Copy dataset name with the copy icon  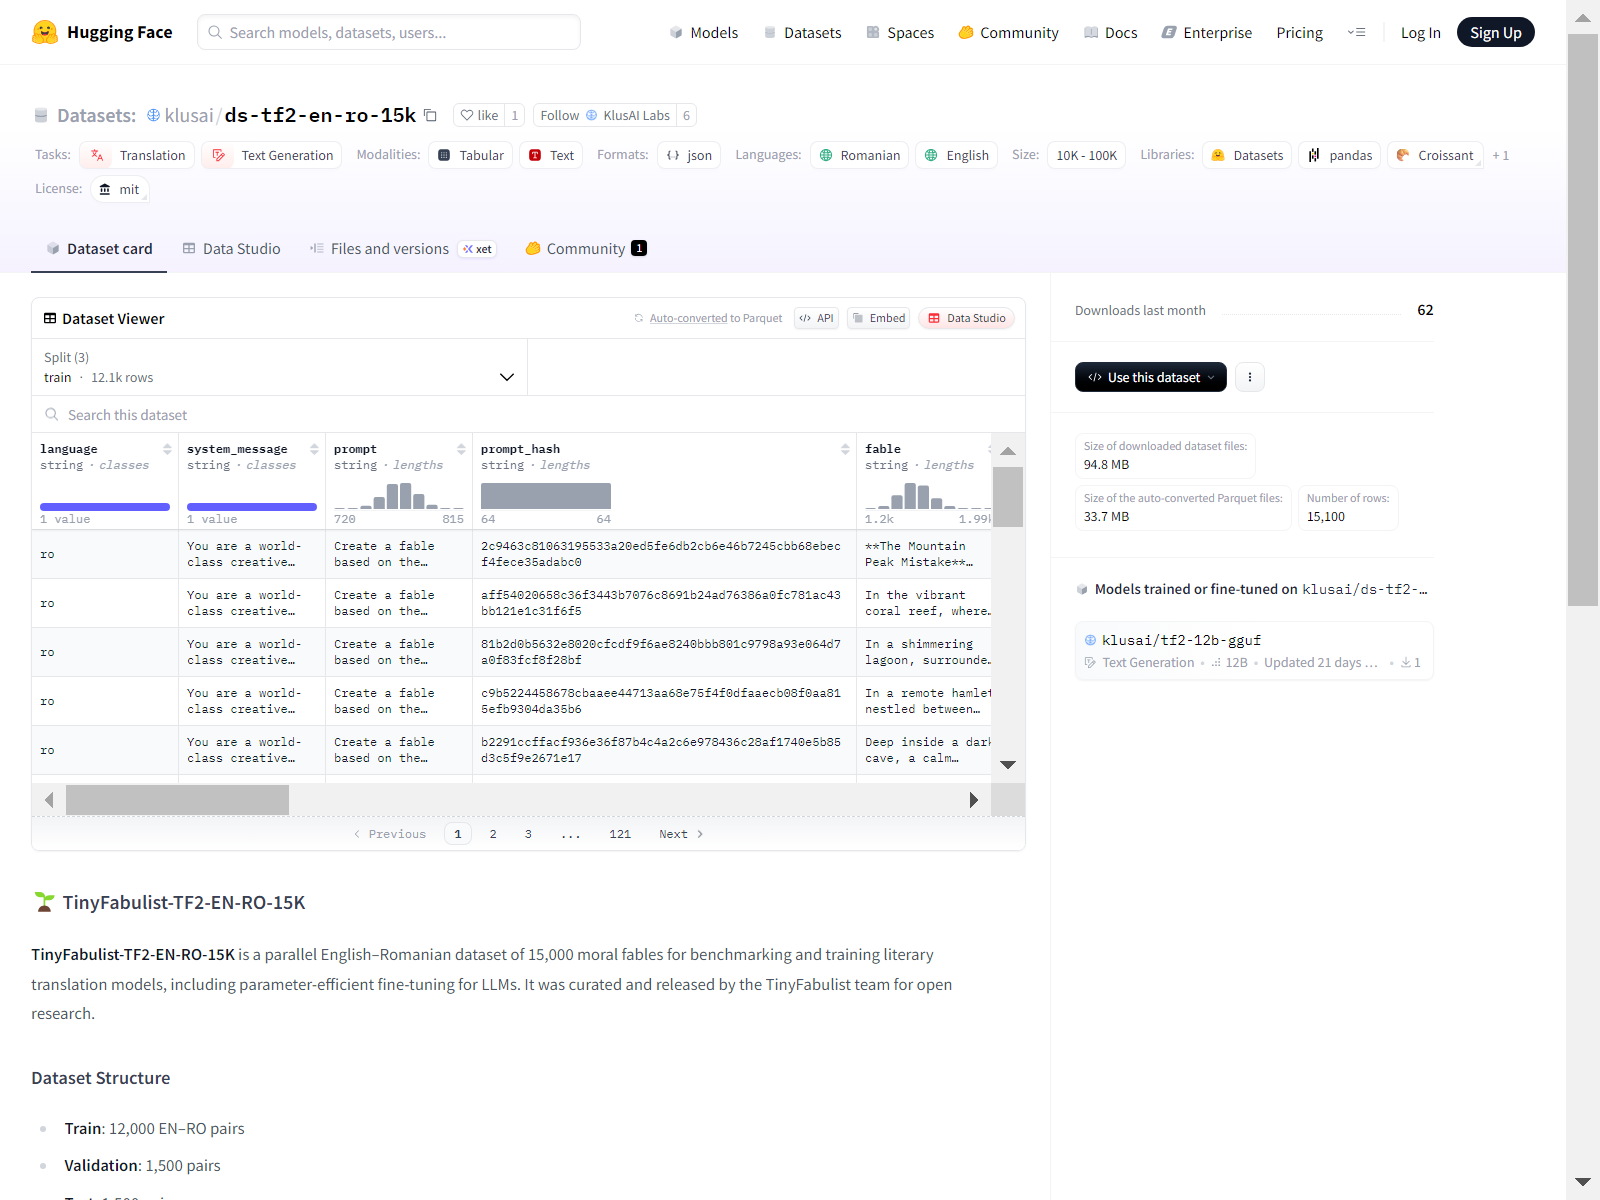pos(430,115)
